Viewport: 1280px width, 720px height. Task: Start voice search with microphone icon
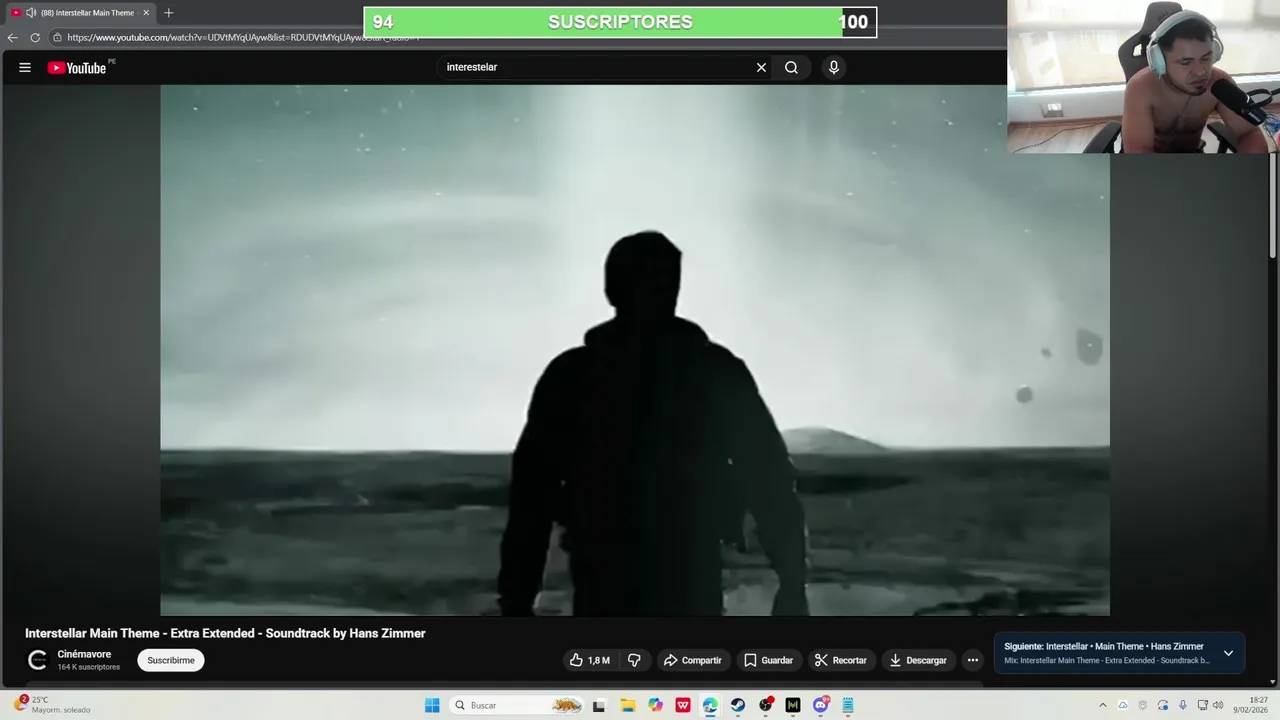pos(834,67)
